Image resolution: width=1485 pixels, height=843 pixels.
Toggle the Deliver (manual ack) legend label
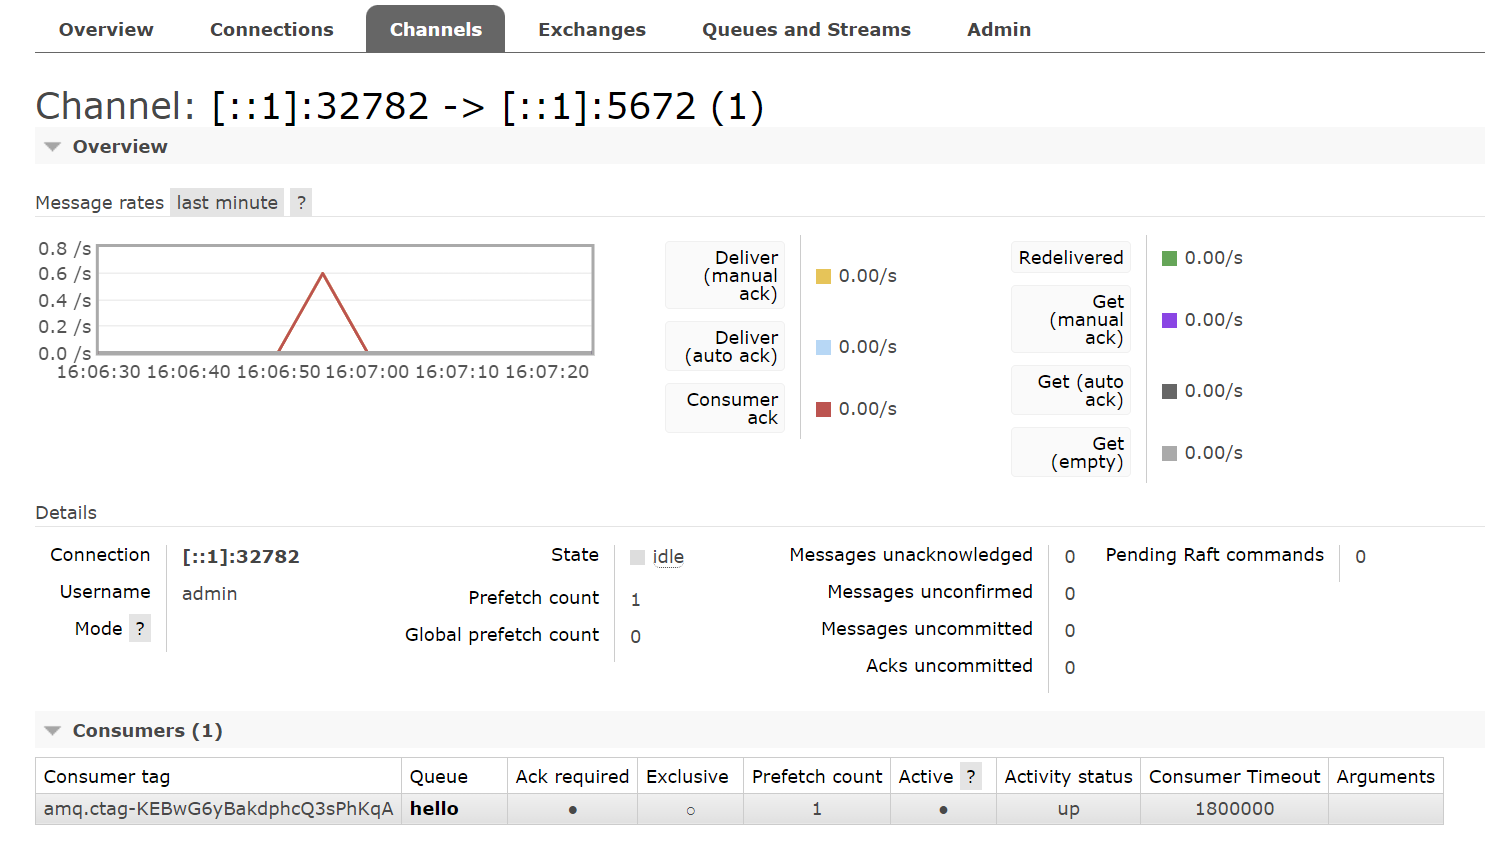click(x=725, y=275)
